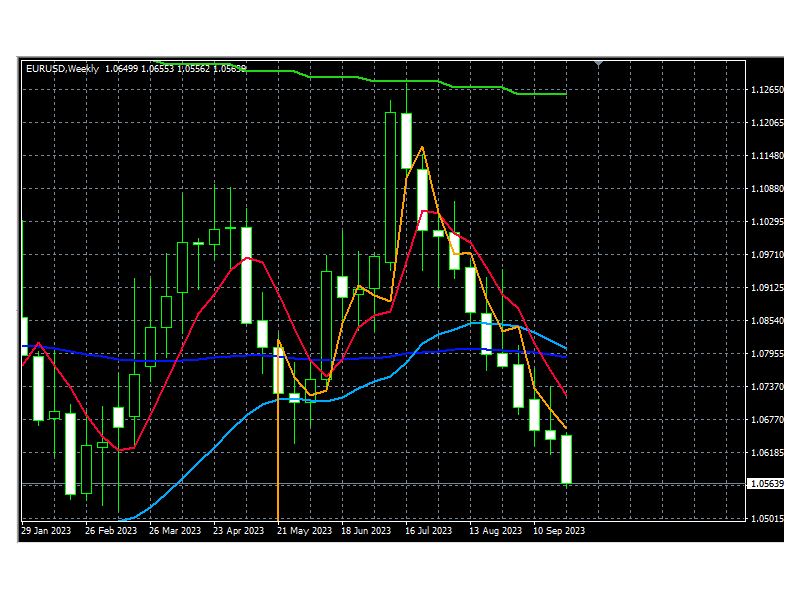Select the most recent weekly candle
This screenshot has width=800, height=600.
pos(566,459)
